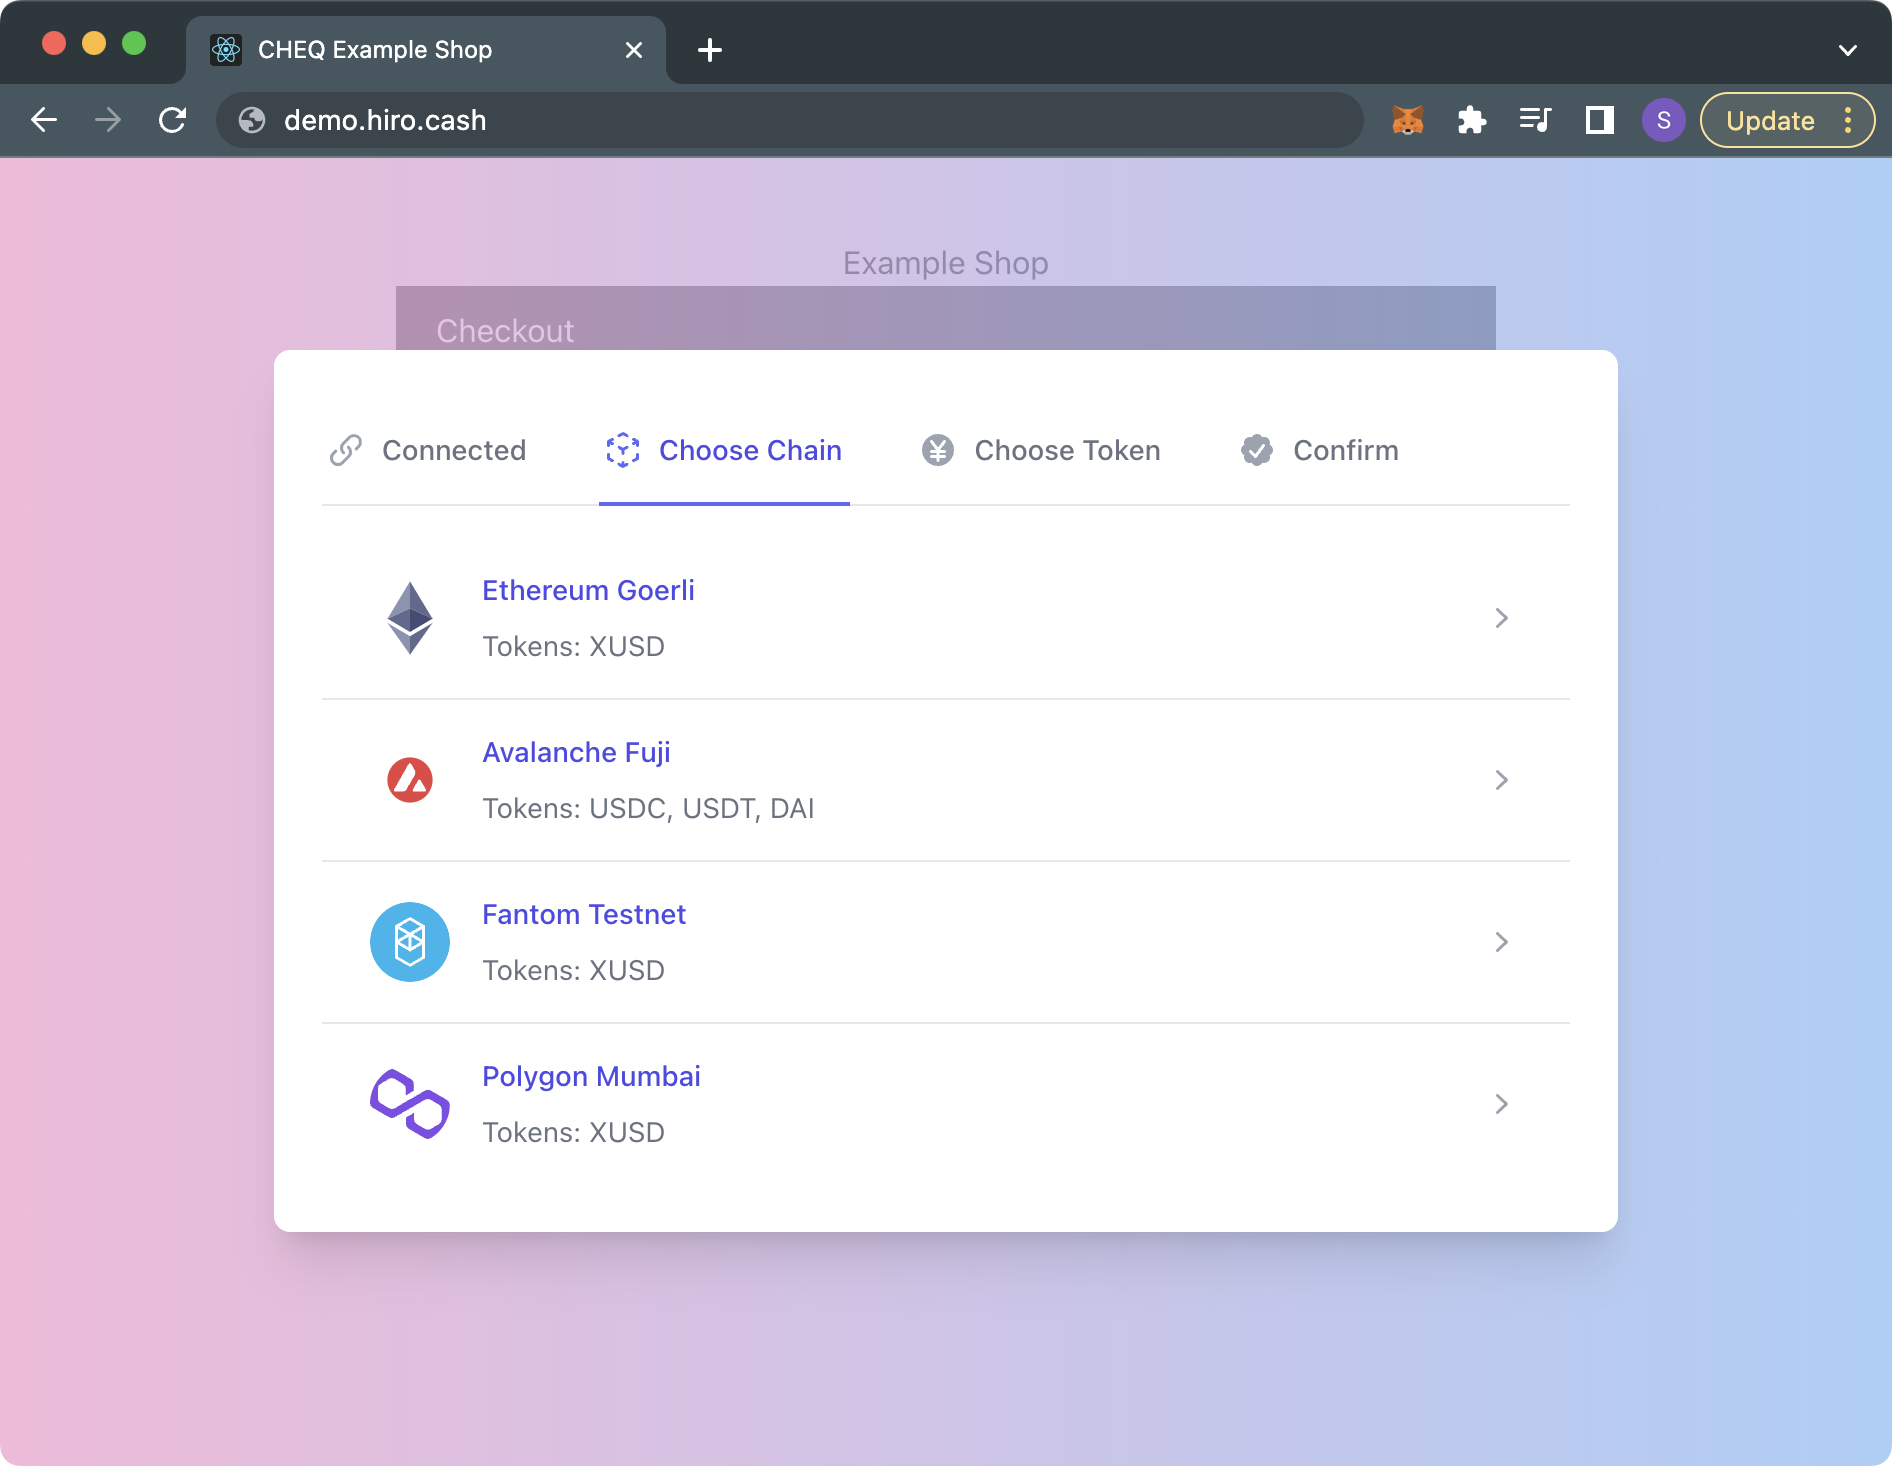
Task: Click the MetaMask fox extension icon
Action: coord(1407,121)
